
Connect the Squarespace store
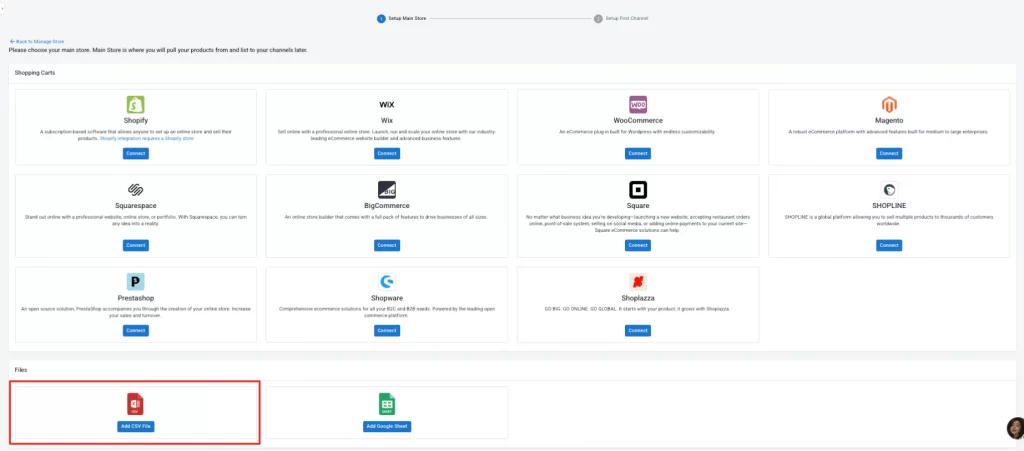pyautogui.click(x=136, y=245)
